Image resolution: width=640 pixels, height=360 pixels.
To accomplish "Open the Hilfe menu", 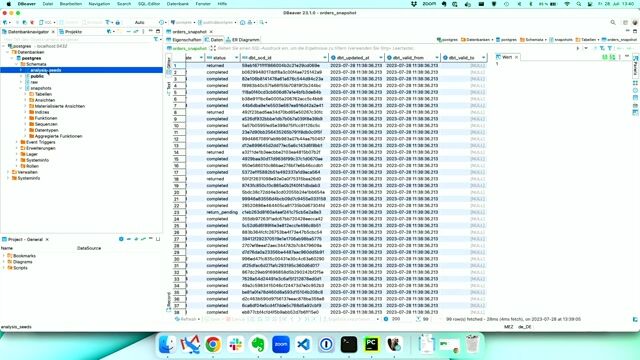I will (x=222, y=4).
